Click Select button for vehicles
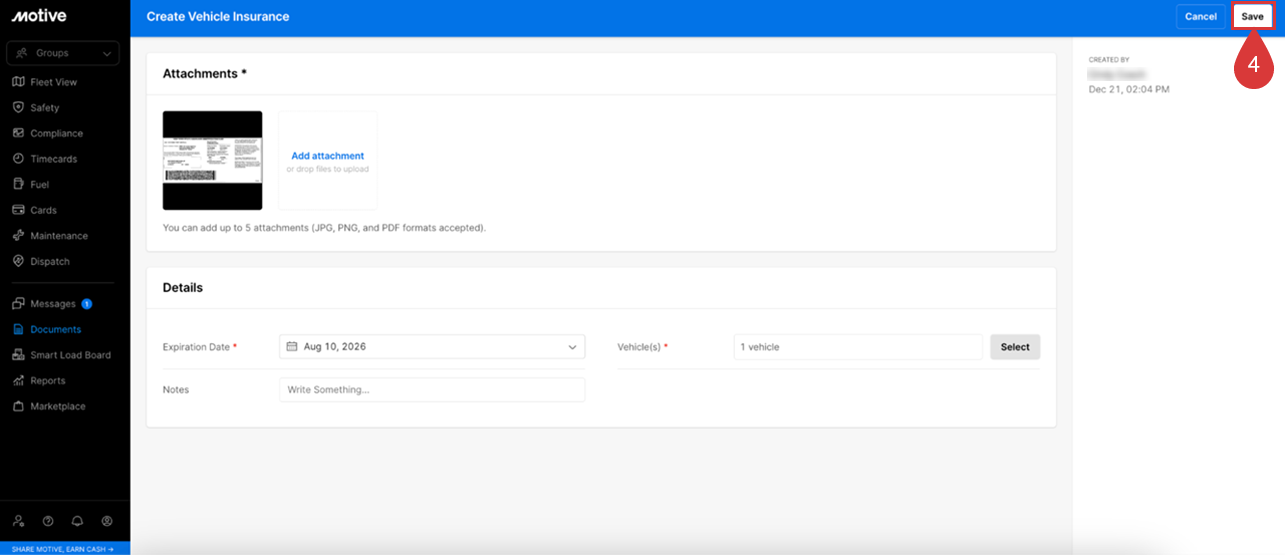Screen dimensions: 1285x555 click(1015, 347)
